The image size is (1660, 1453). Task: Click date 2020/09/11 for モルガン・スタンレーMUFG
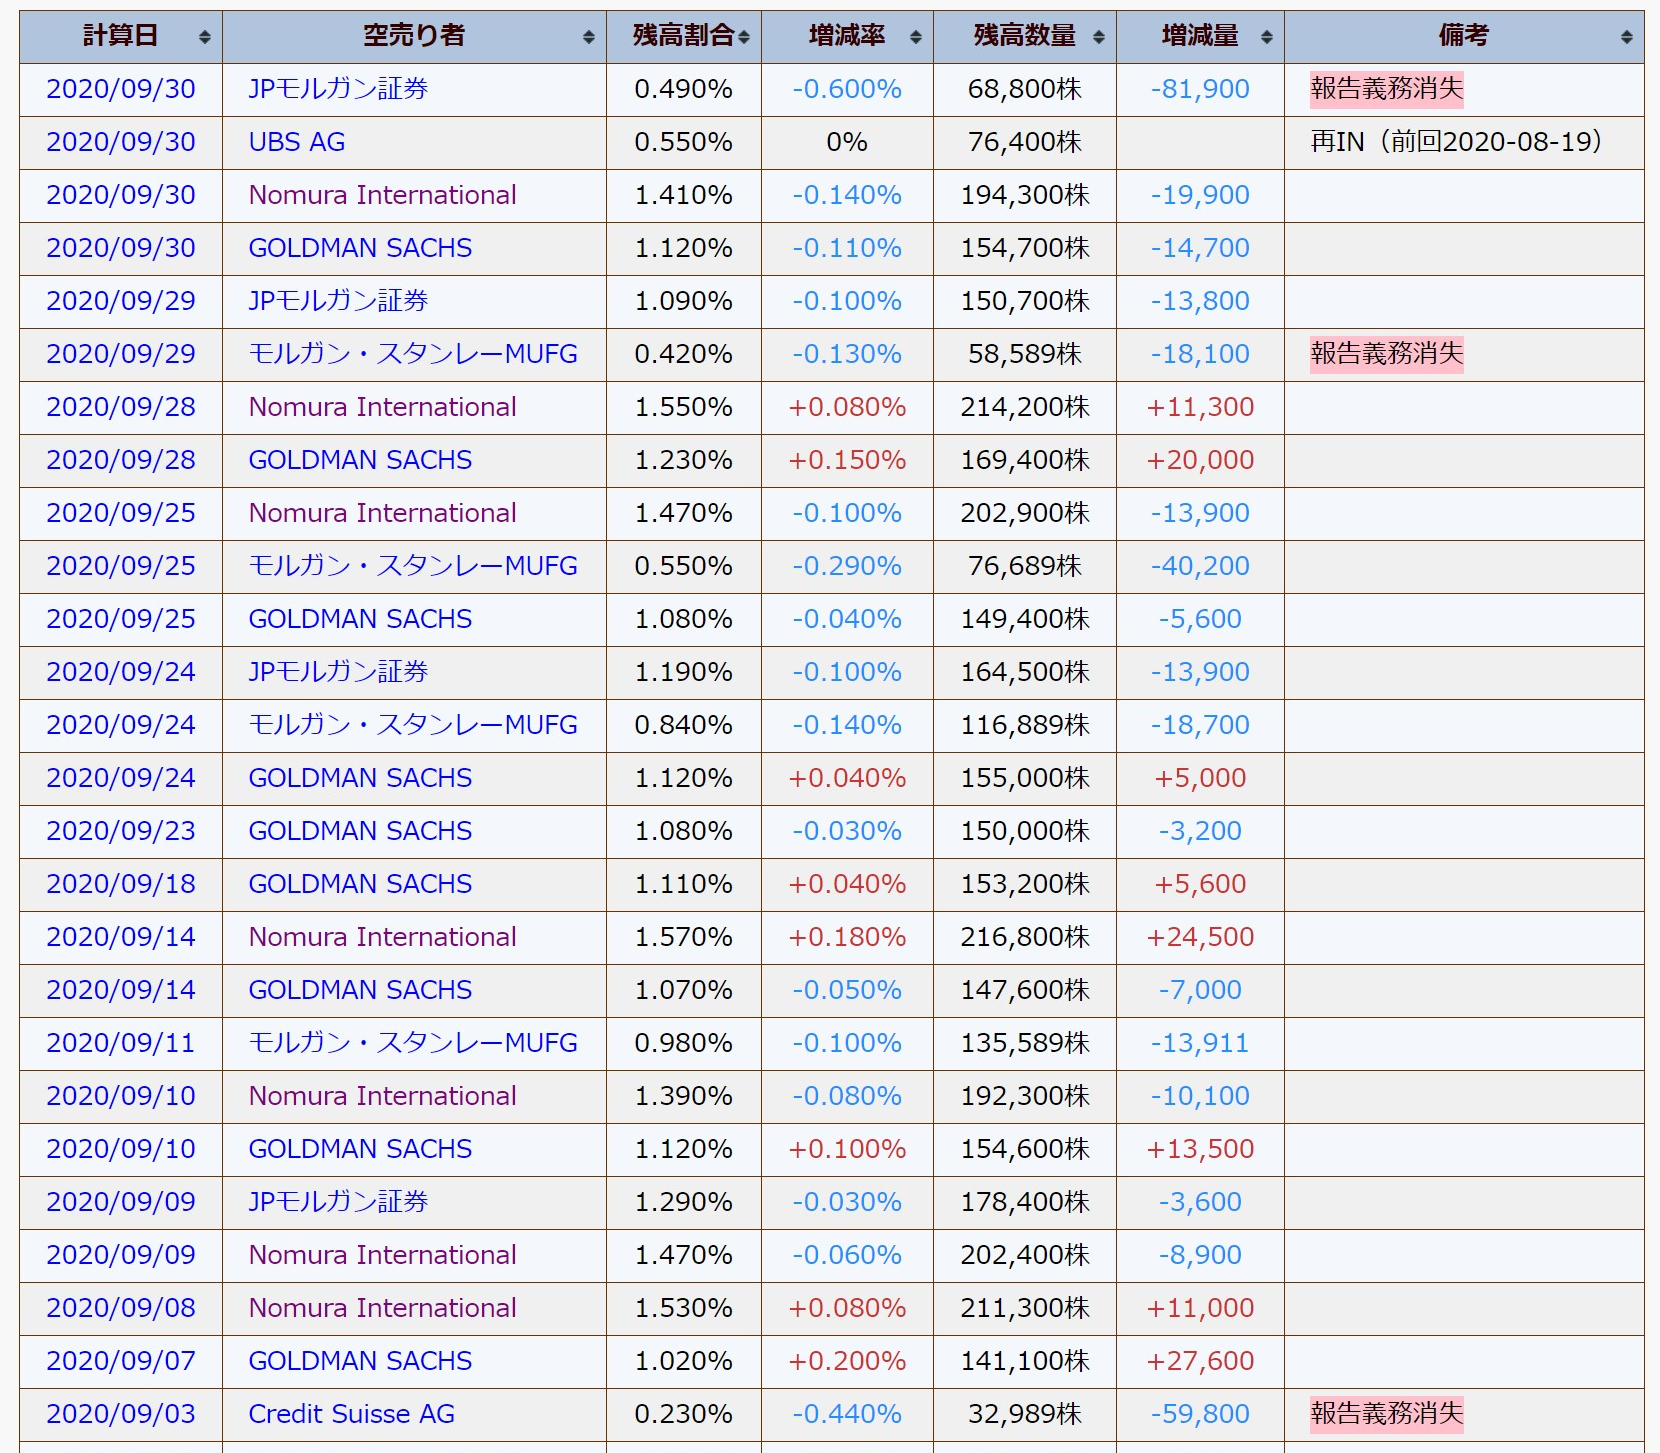coord(121,1043)
